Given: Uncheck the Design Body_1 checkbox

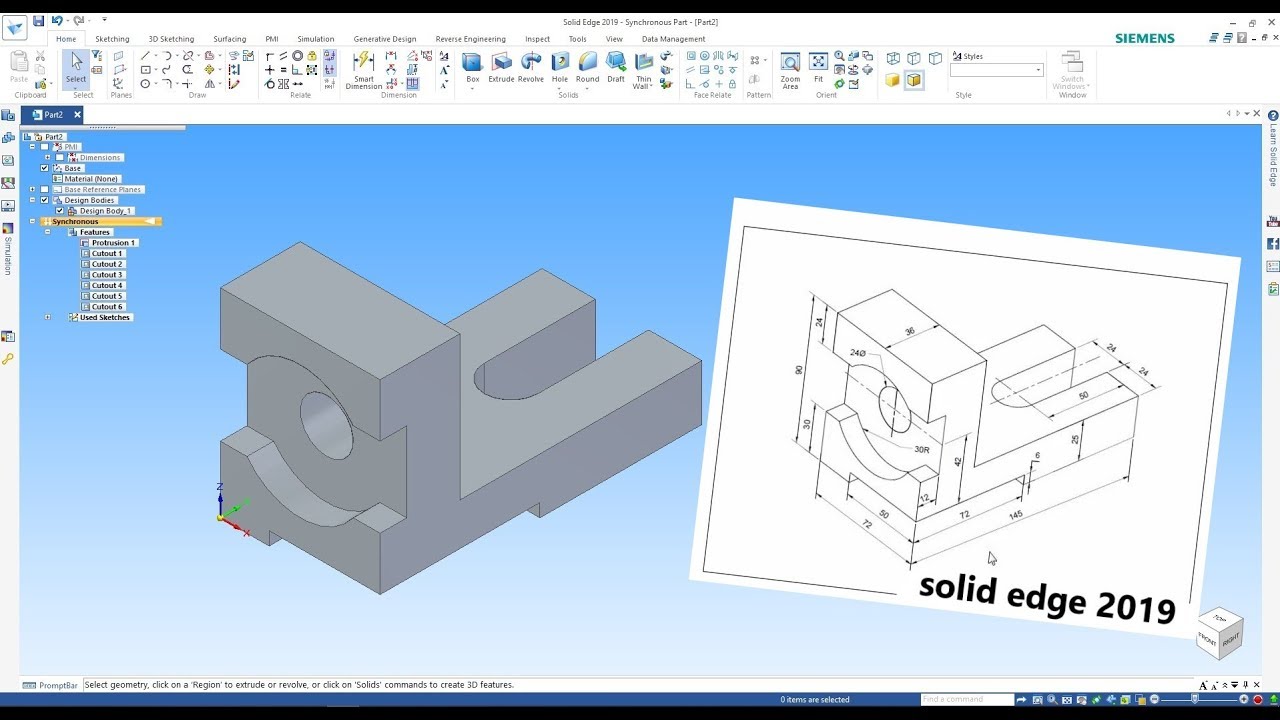Looking at the screenshot, I should point(59,211).
